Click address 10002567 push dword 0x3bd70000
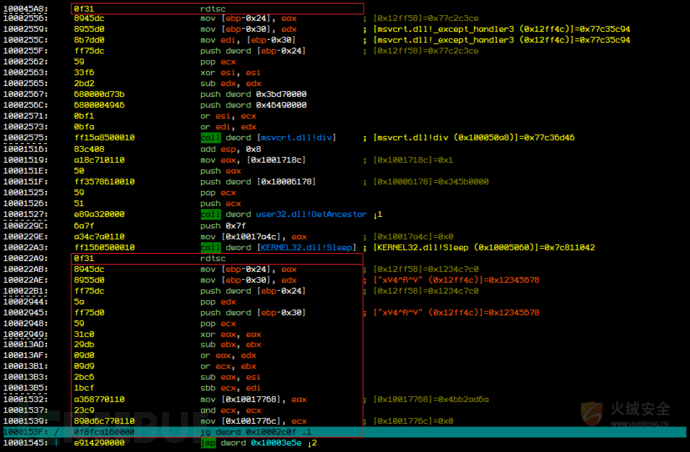Image resolution: width=690 pixels, height=452 pixels. [155, 94]
